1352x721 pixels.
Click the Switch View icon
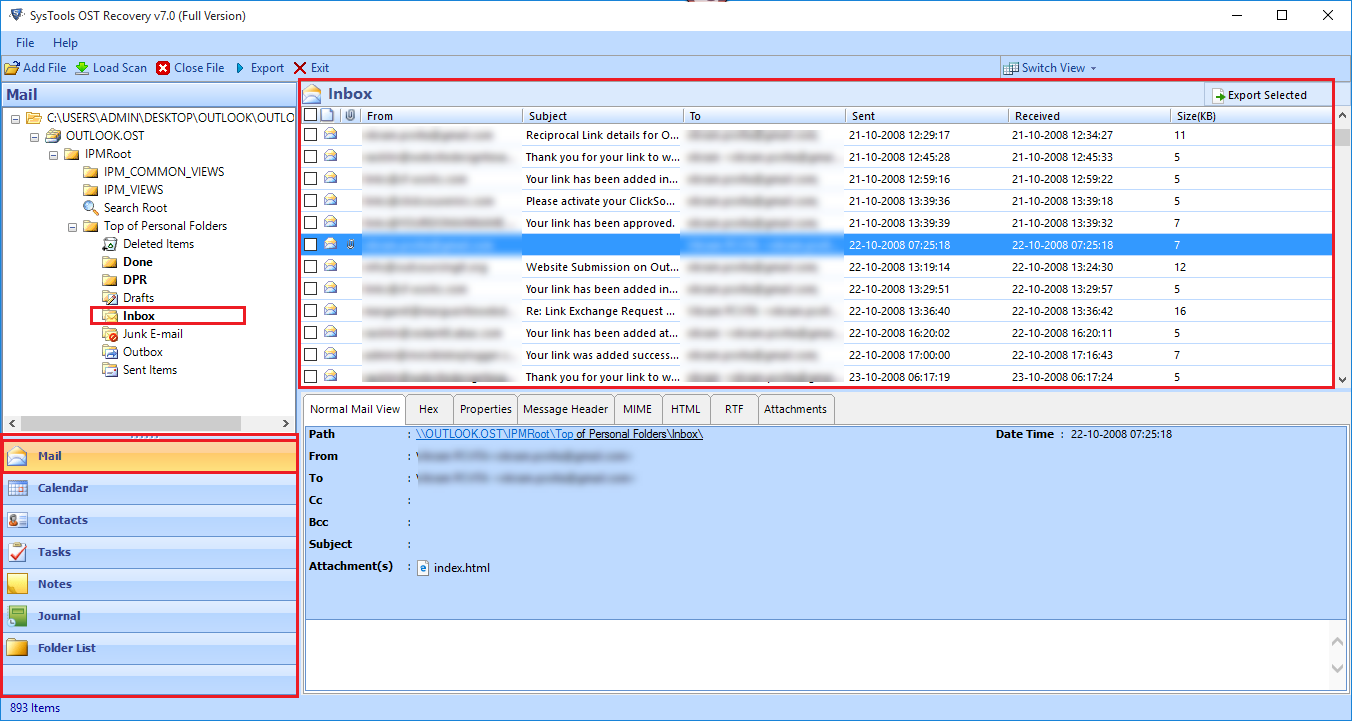1011,68
